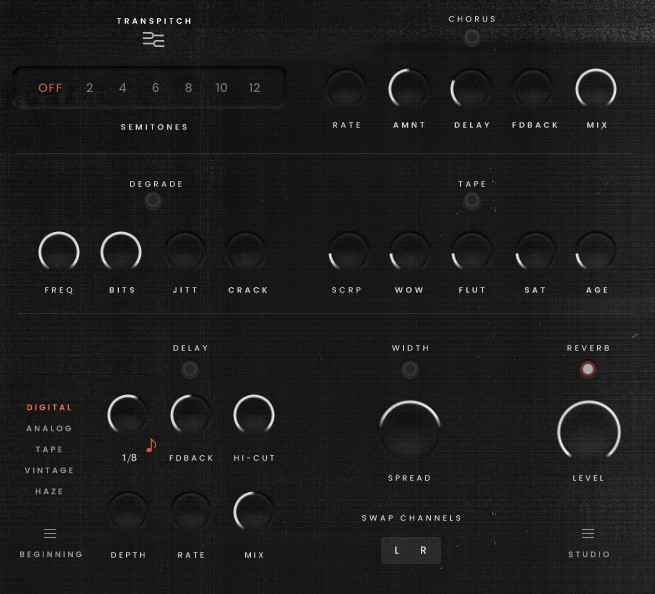Screen dimensions: 655x594
Task: Click the Studio reverb label
Action: (x=589, y=554)
